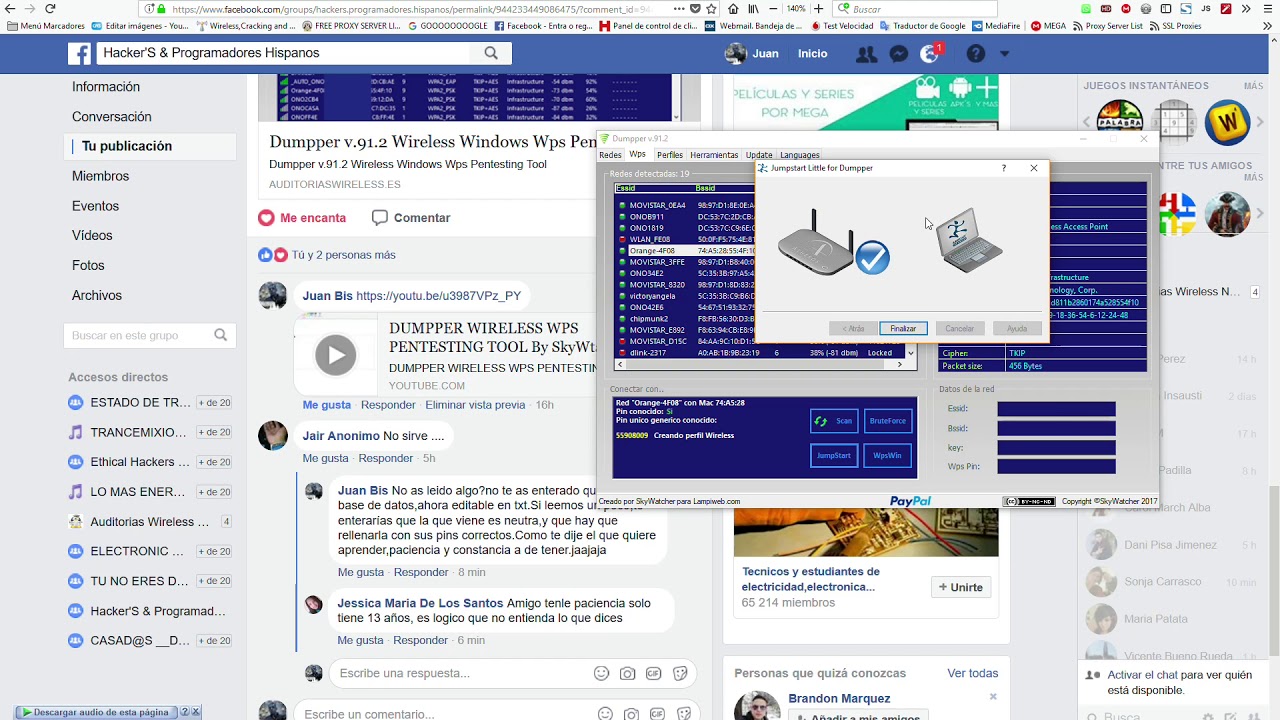This screenshot has width=1280, height=720.
Task: Insert sticker in reply box
Action: tap(681, 673)
